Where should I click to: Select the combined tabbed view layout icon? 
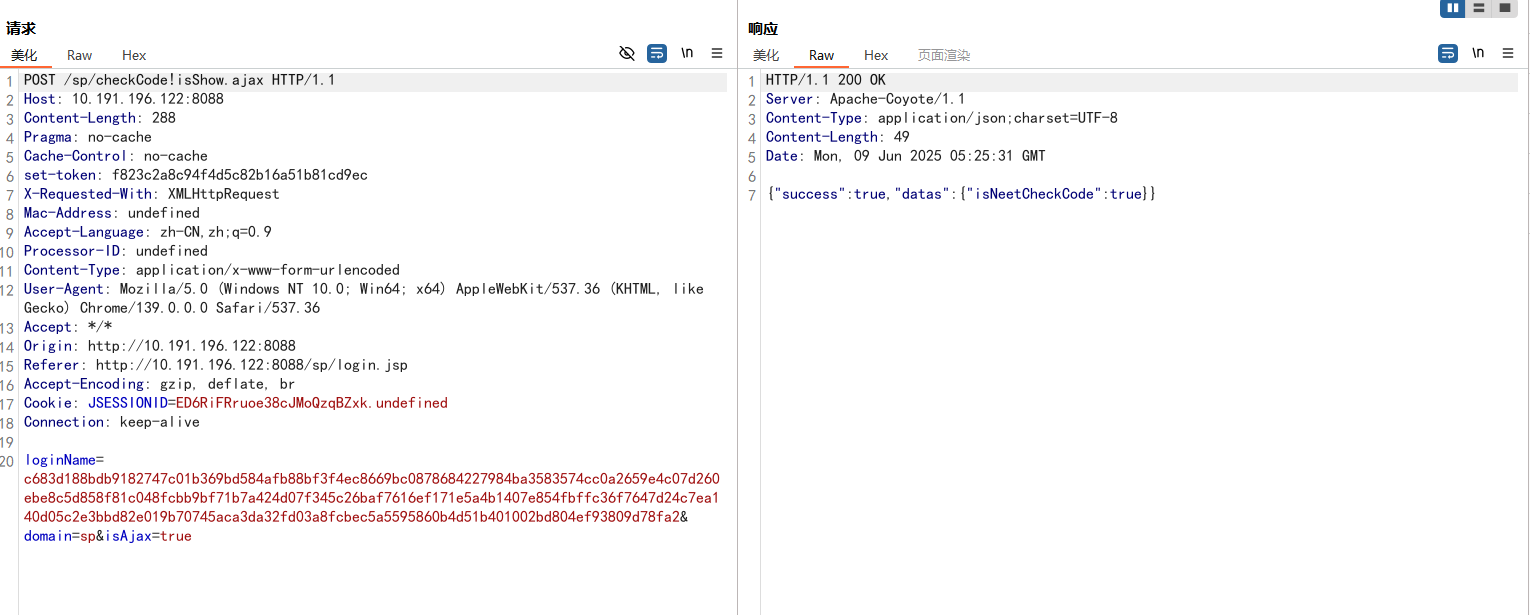pyautogui.click(x=1504, y=8)
